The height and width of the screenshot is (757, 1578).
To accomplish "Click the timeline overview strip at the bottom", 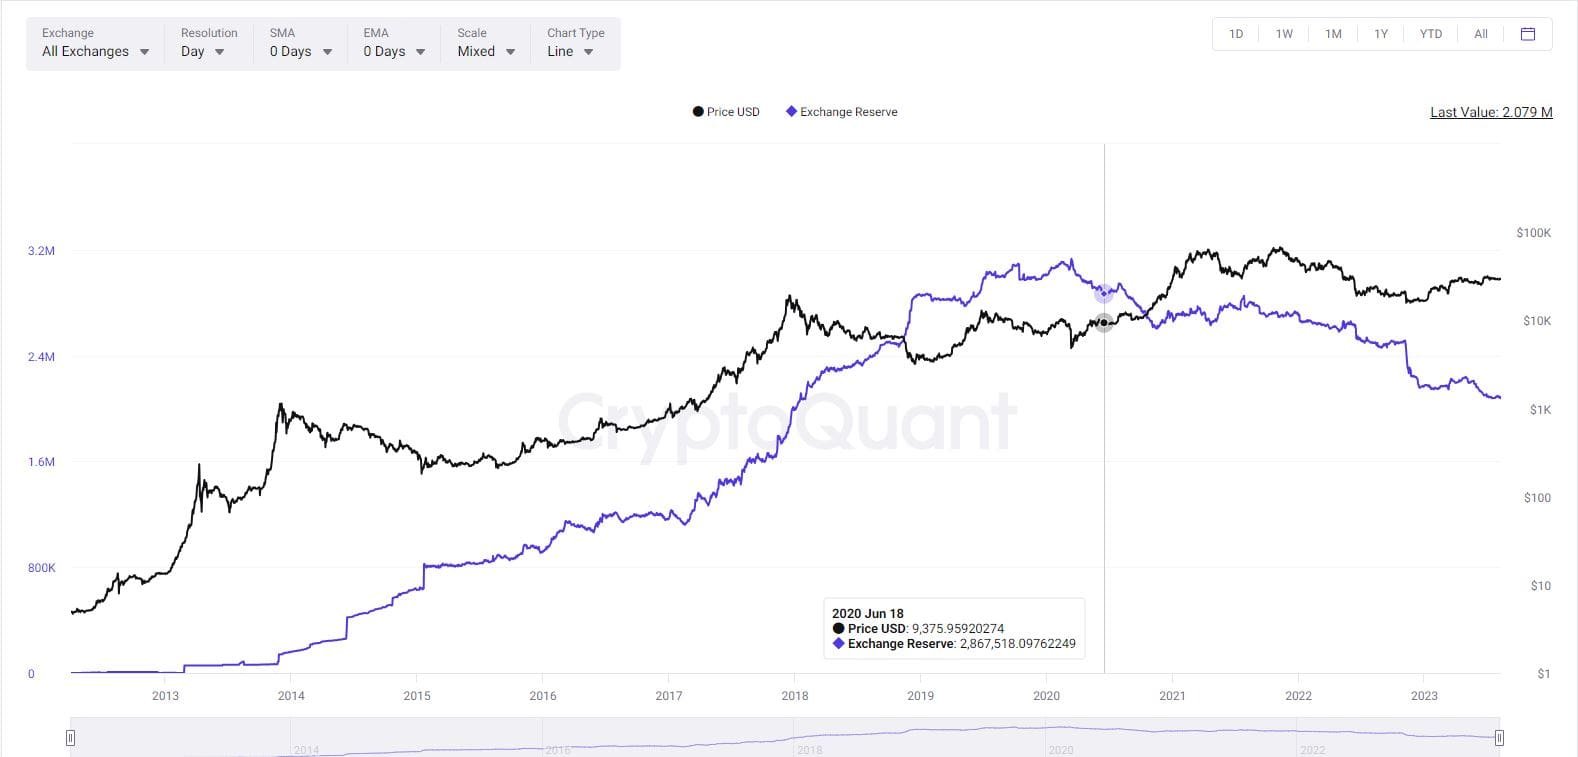I will tap(780, 737).
